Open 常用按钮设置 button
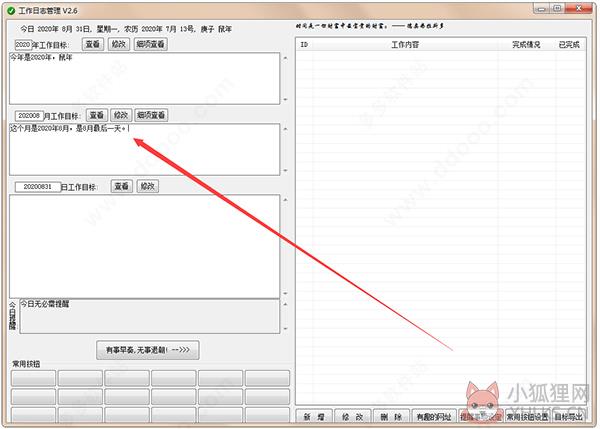Image resolution: width=600 pixels, height=429 pixels. (527, 417)
